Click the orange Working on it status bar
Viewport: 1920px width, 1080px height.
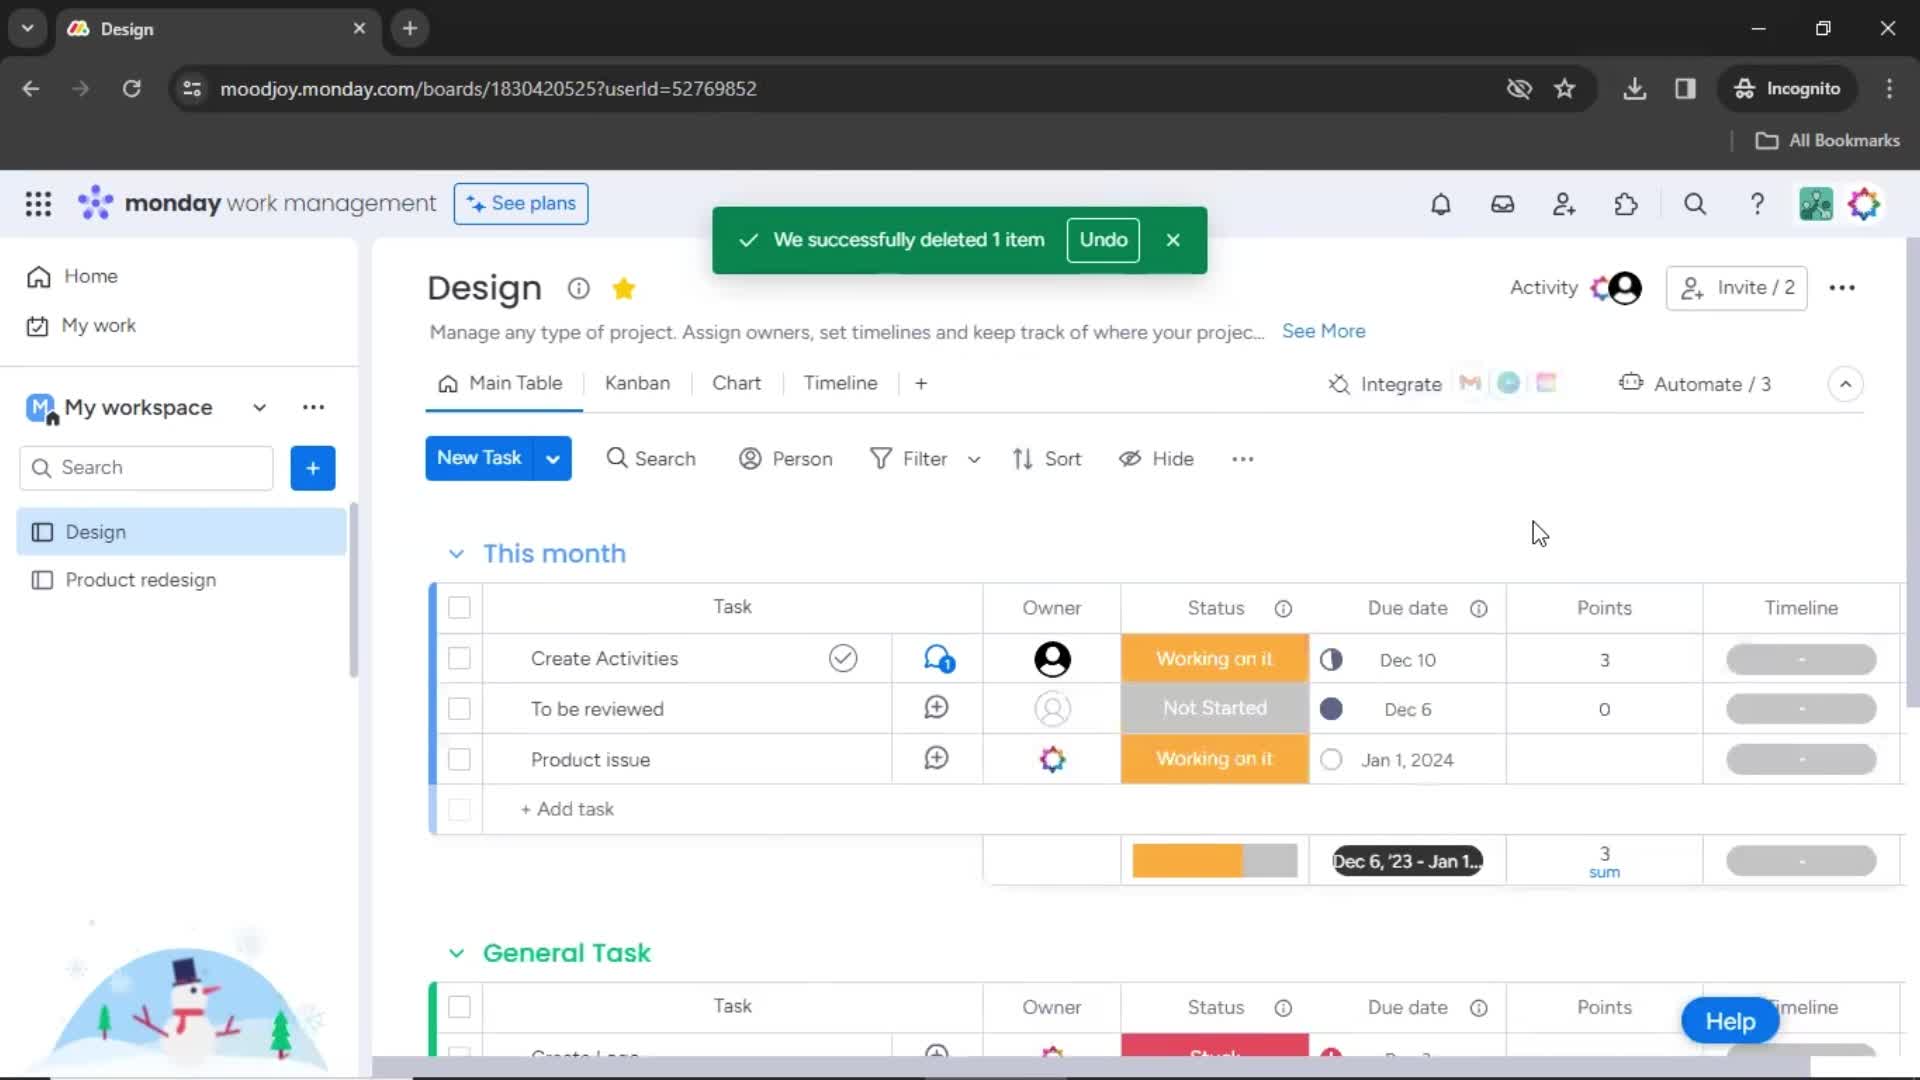pos(1215,658)
